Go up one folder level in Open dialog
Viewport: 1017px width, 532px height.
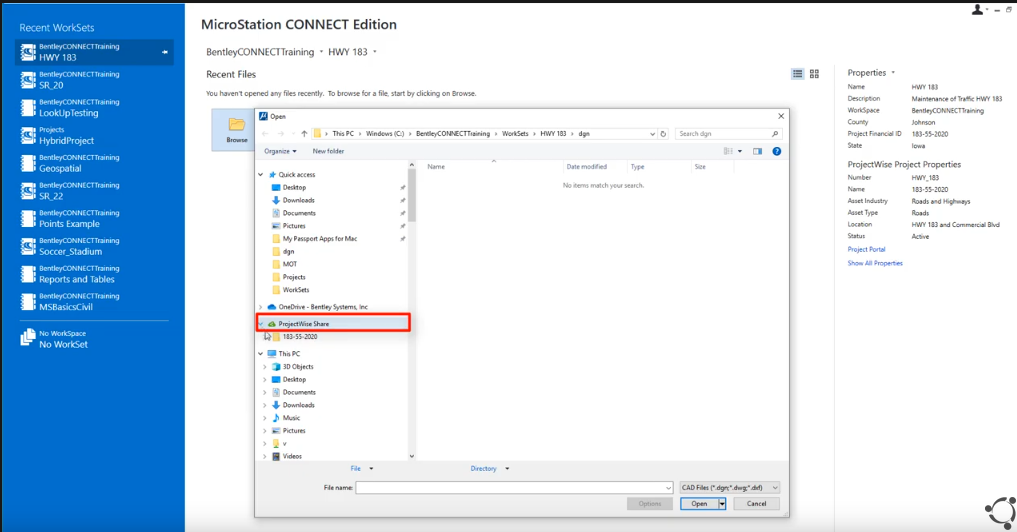pyautogui.click(x=304, y=134)
